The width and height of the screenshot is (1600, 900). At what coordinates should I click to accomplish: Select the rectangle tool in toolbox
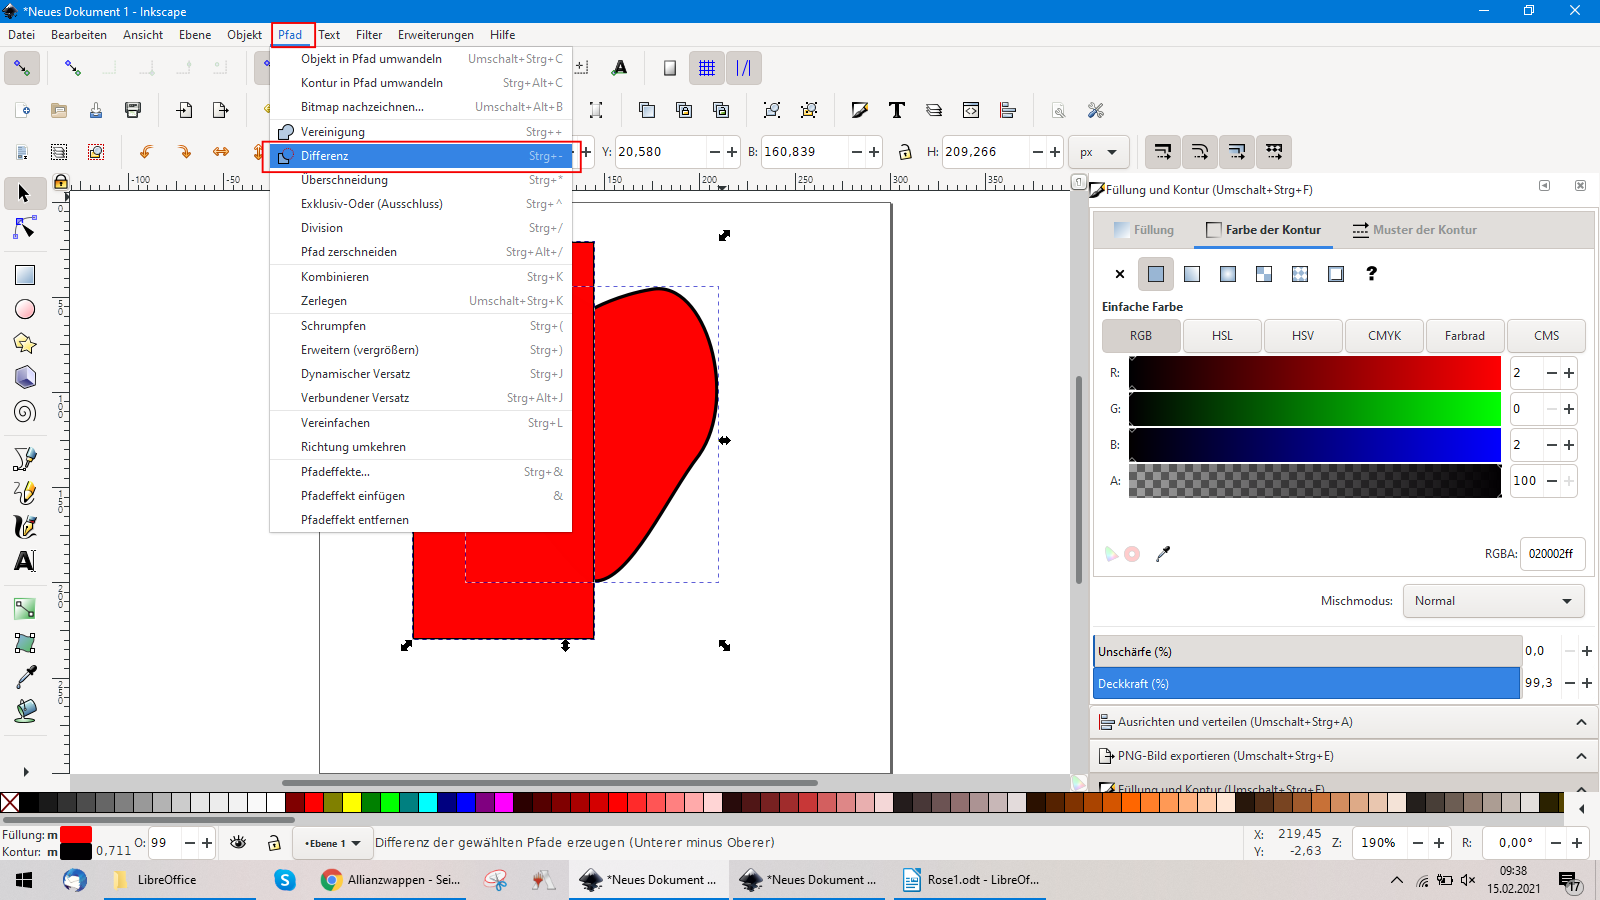25,275
